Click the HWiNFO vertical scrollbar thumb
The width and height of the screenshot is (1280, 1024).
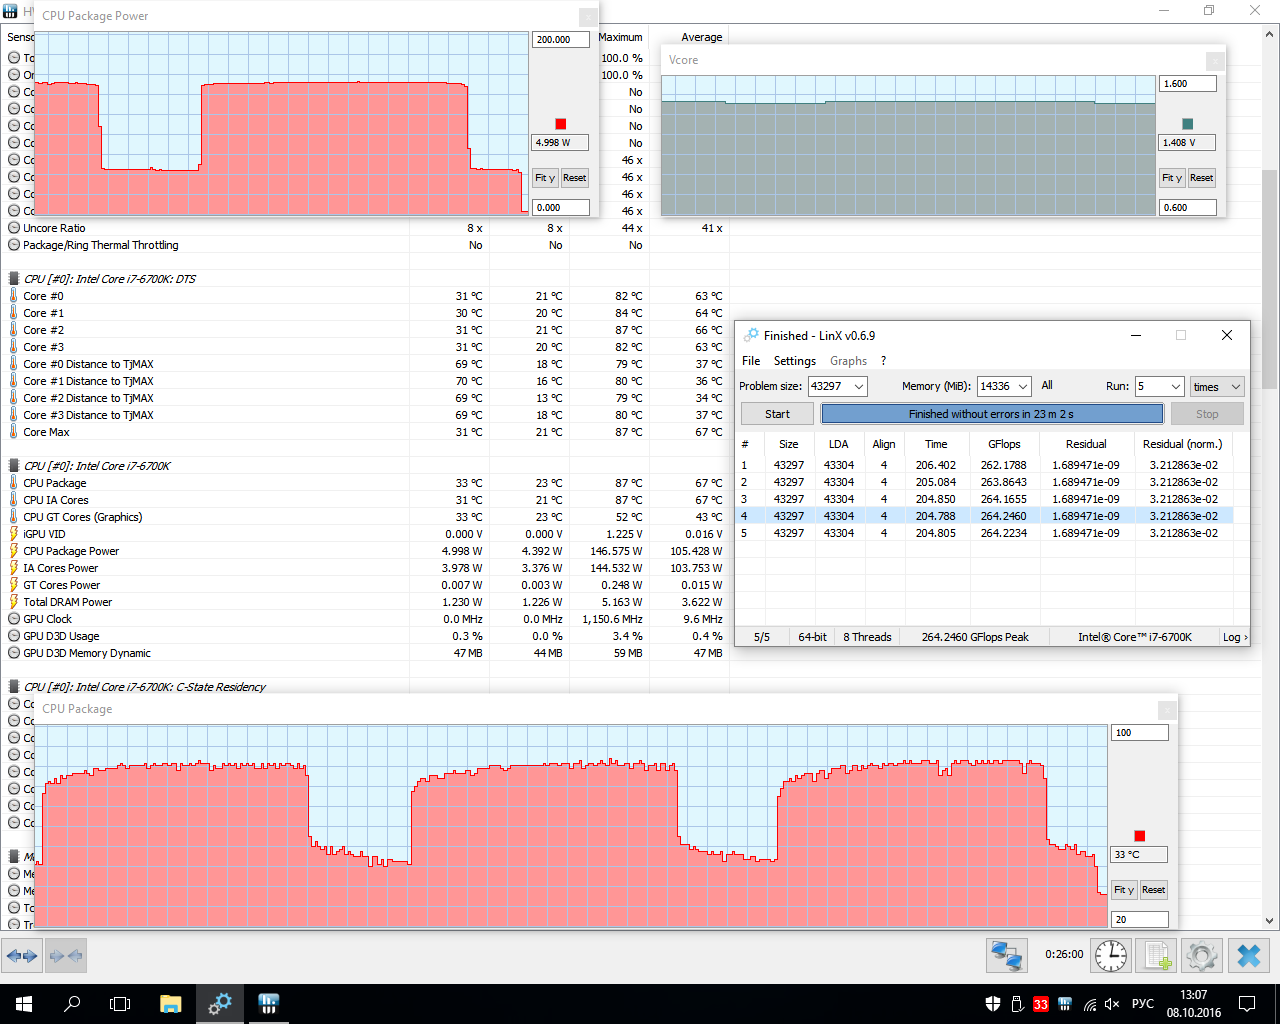[x=1270, y=279]
